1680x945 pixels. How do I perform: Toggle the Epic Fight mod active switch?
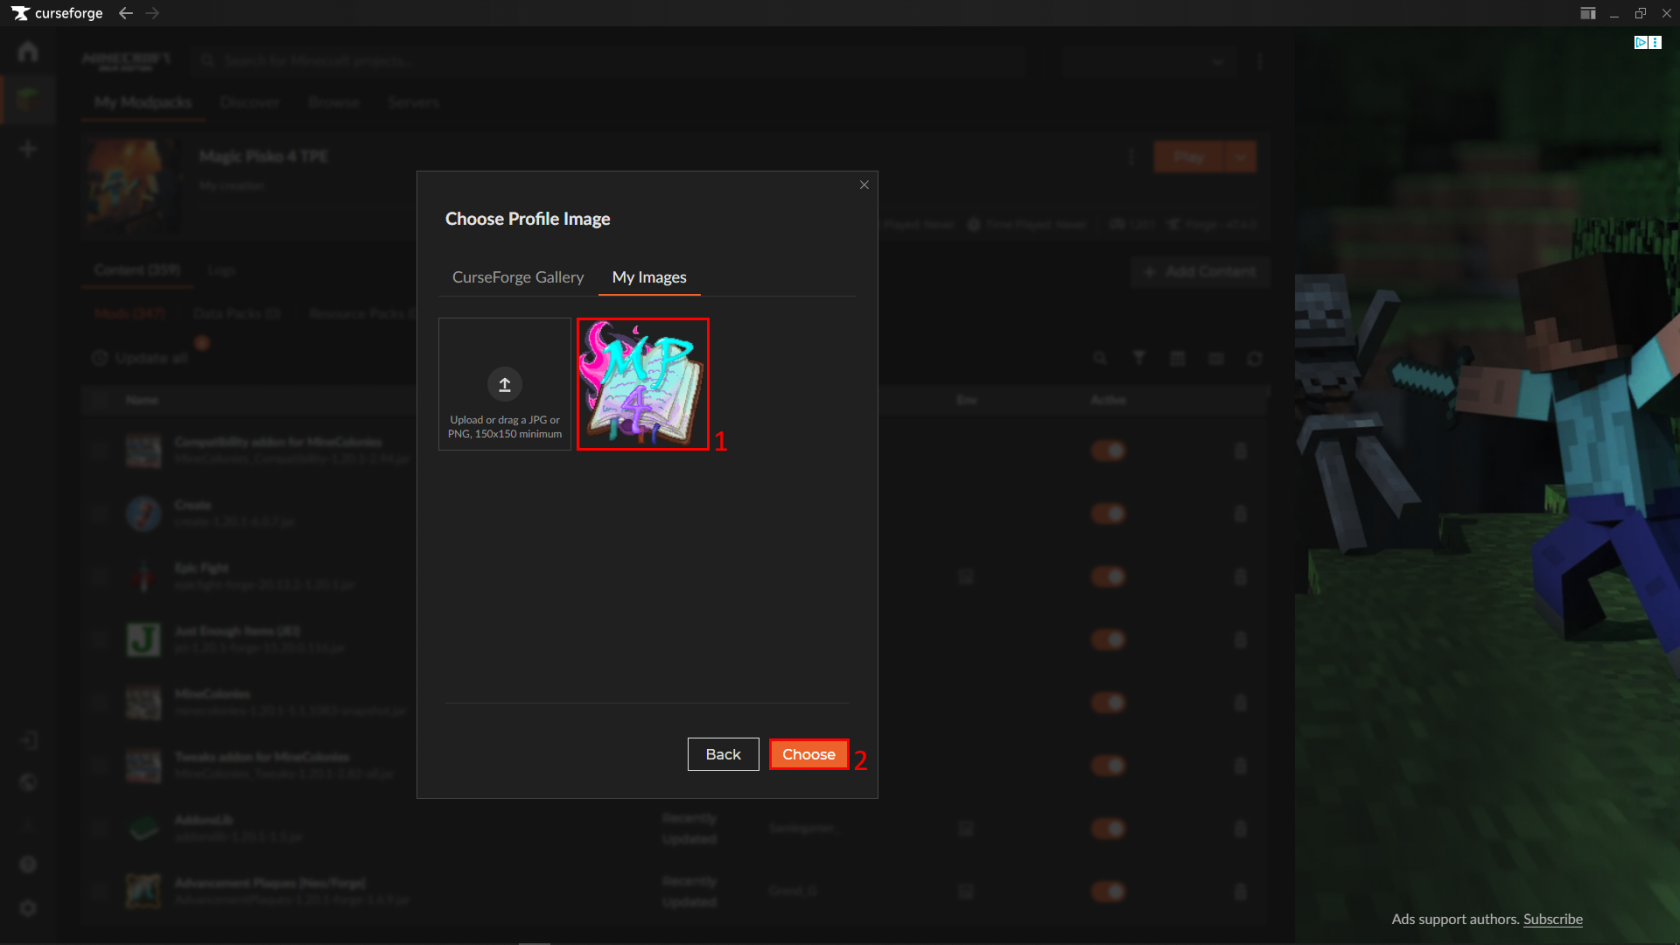click(1108, 576)
